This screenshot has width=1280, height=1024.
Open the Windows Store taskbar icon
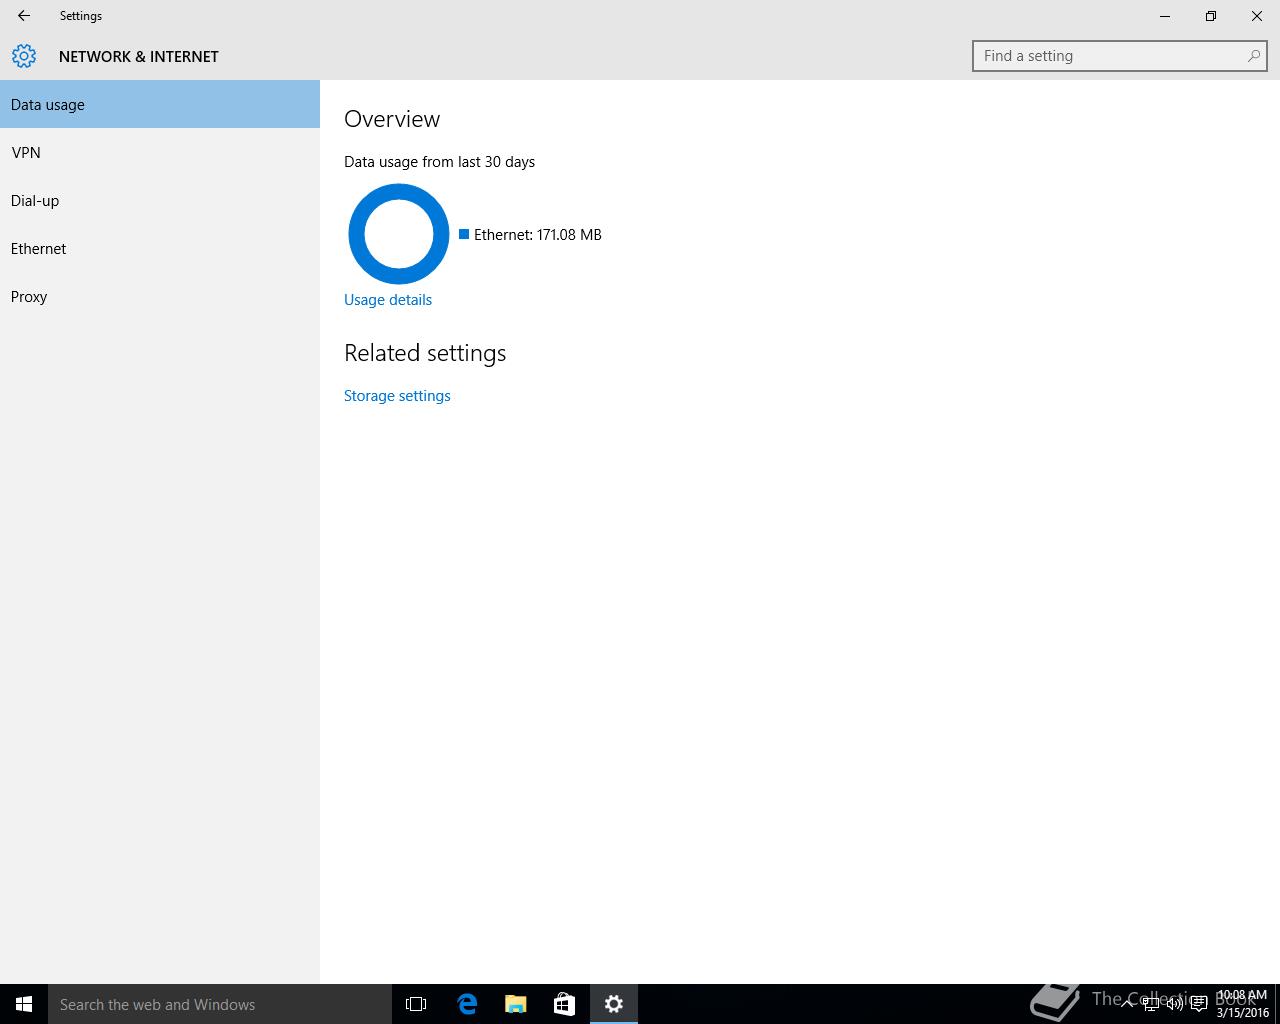click(564, 1004)
